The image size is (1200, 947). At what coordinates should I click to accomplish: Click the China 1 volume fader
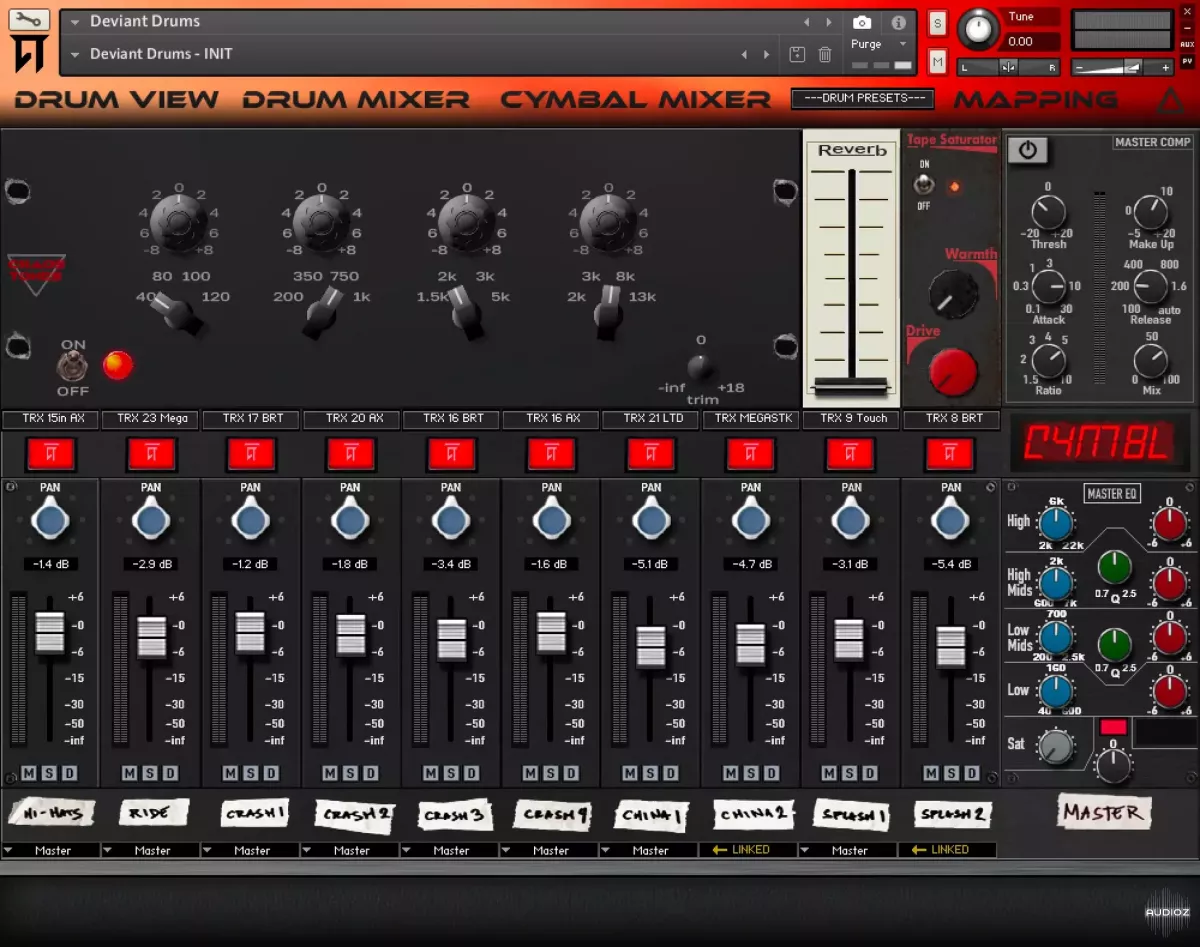point(651,646)
